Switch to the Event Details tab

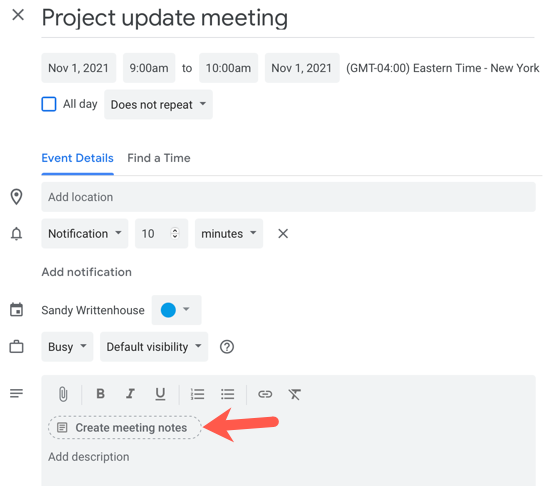[77, 158]
